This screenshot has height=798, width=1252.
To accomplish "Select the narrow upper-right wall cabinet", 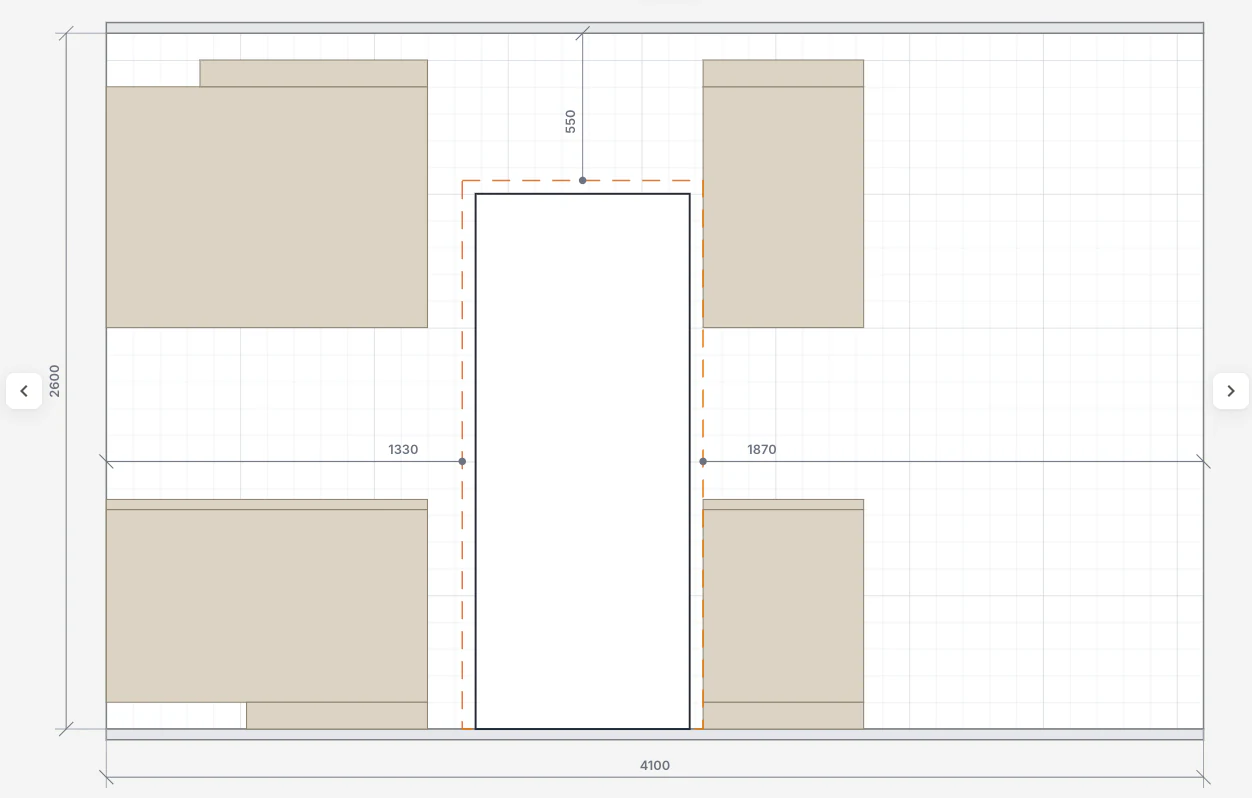I will tap(783, 207).
